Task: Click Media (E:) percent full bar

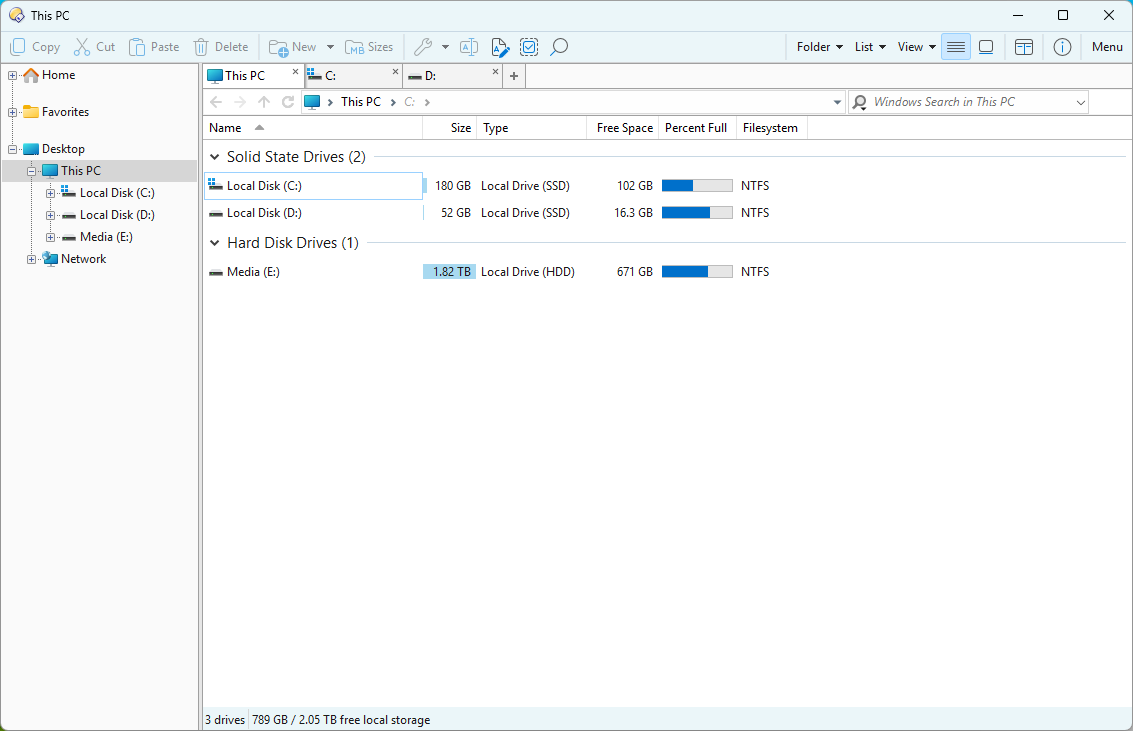Action: pos(697,272)
